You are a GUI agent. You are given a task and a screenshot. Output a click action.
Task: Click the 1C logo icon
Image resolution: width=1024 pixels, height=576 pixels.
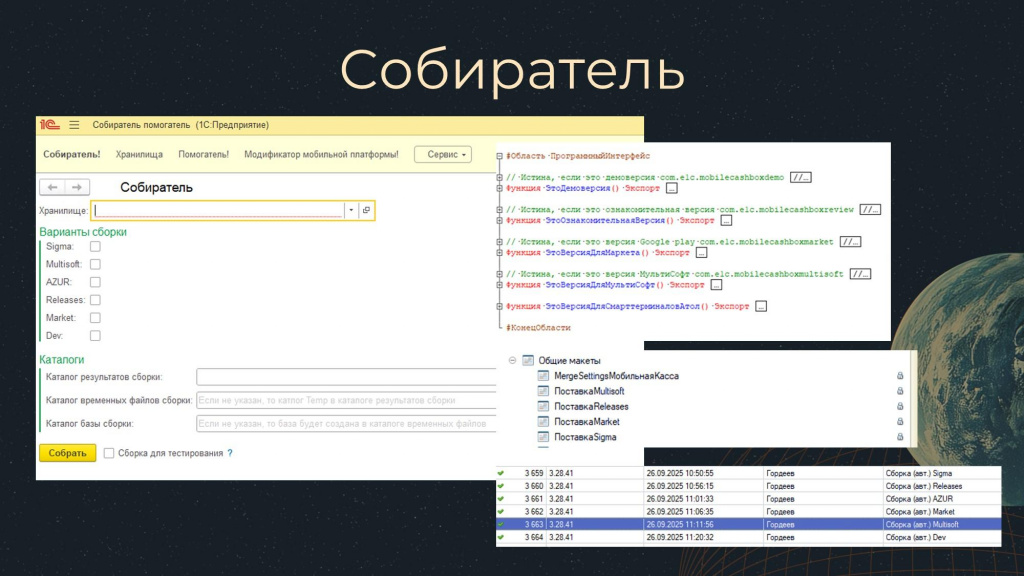pos(50,125)
